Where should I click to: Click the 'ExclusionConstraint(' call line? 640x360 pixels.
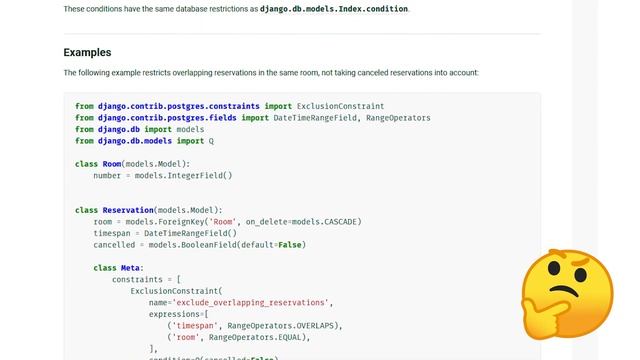[176, 291]
